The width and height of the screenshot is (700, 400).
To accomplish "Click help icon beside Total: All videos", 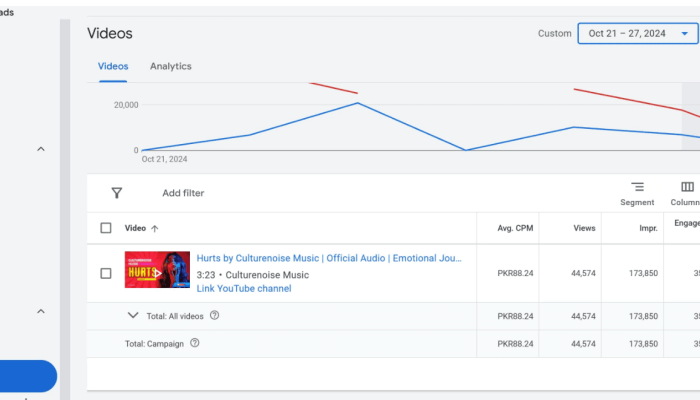I will 215,316.
